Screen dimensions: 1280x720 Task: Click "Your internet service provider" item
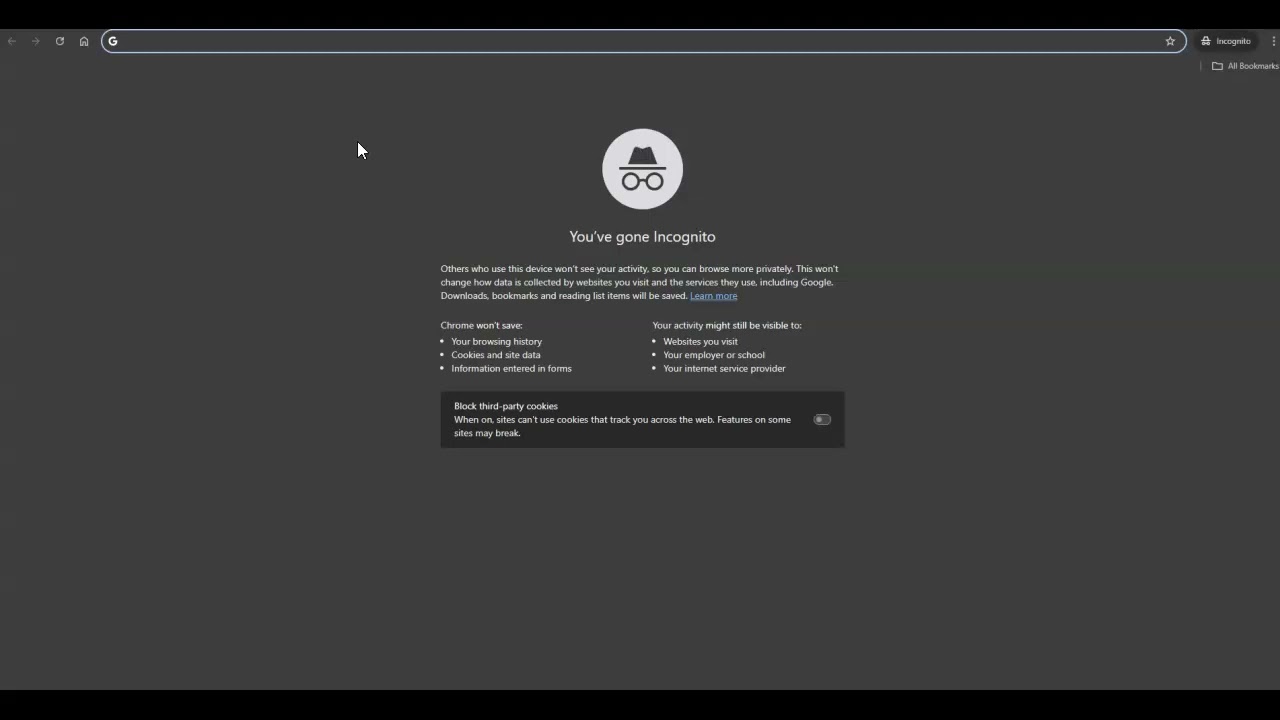(x=724, y=369)
